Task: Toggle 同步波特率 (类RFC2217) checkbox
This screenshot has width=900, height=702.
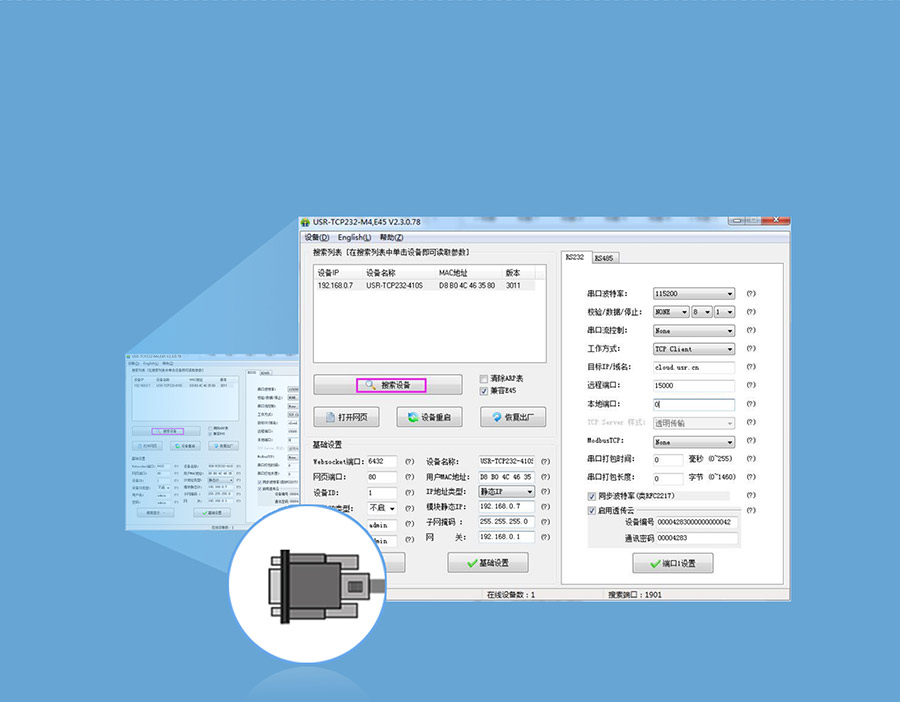Action: 592,496
